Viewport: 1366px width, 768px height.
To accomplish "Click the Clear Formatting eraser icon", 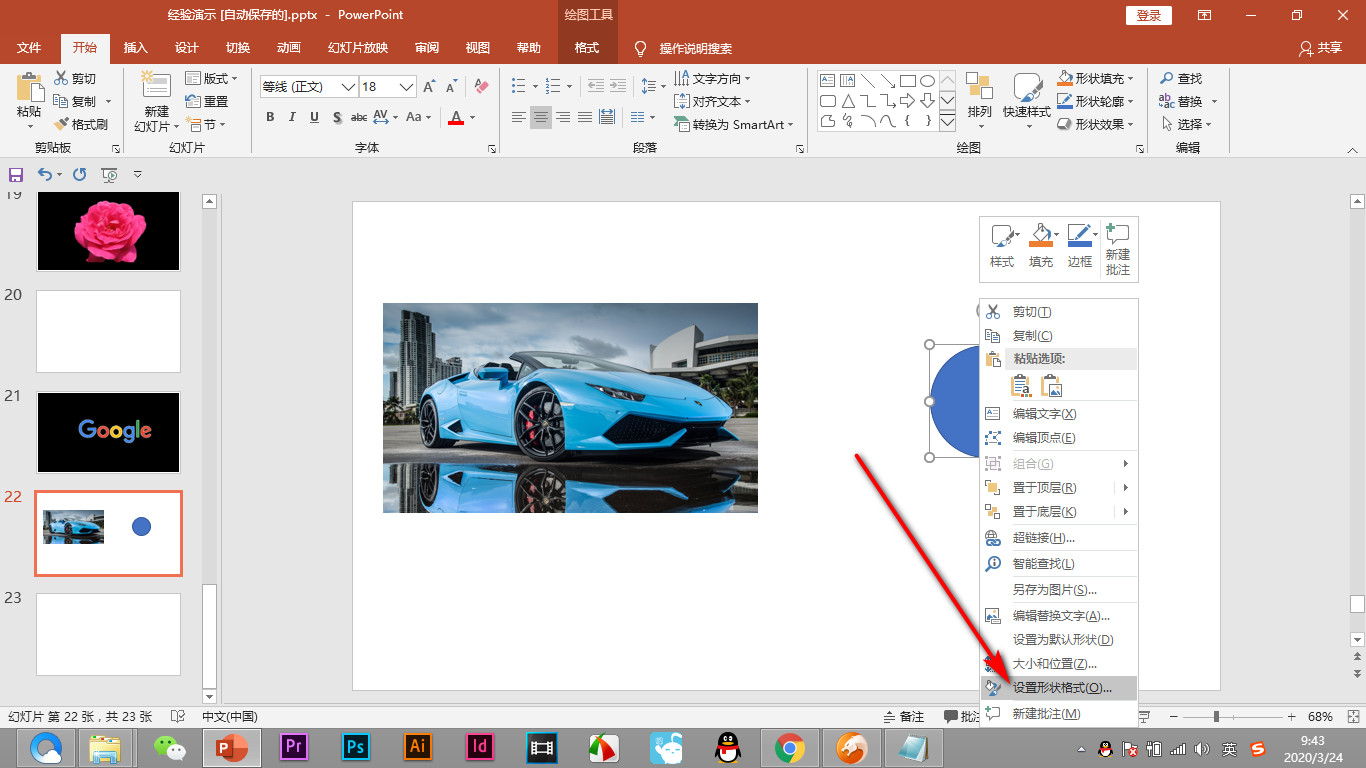I will (481, 87).
